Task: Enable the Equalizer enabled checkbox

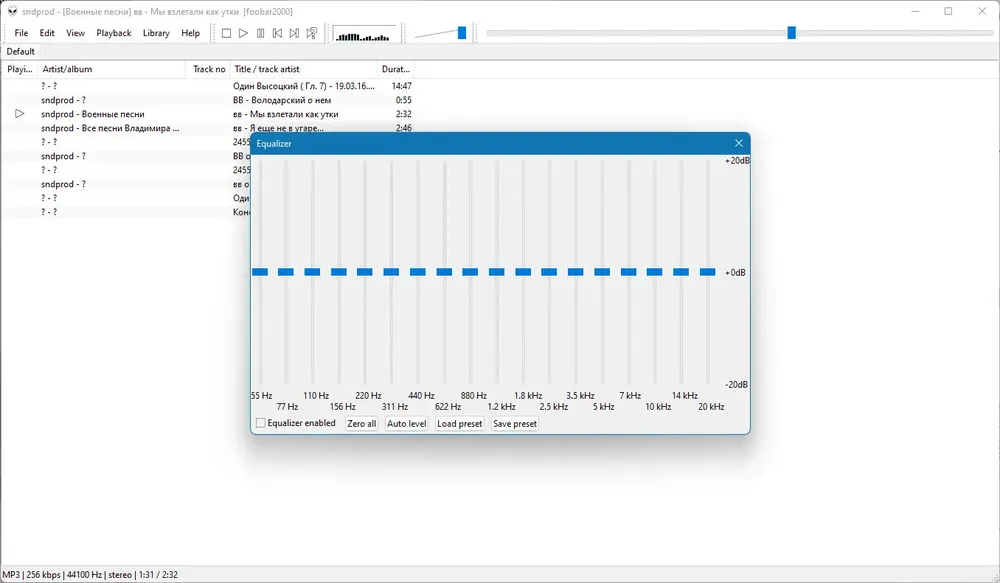Action: pos(260,423)
